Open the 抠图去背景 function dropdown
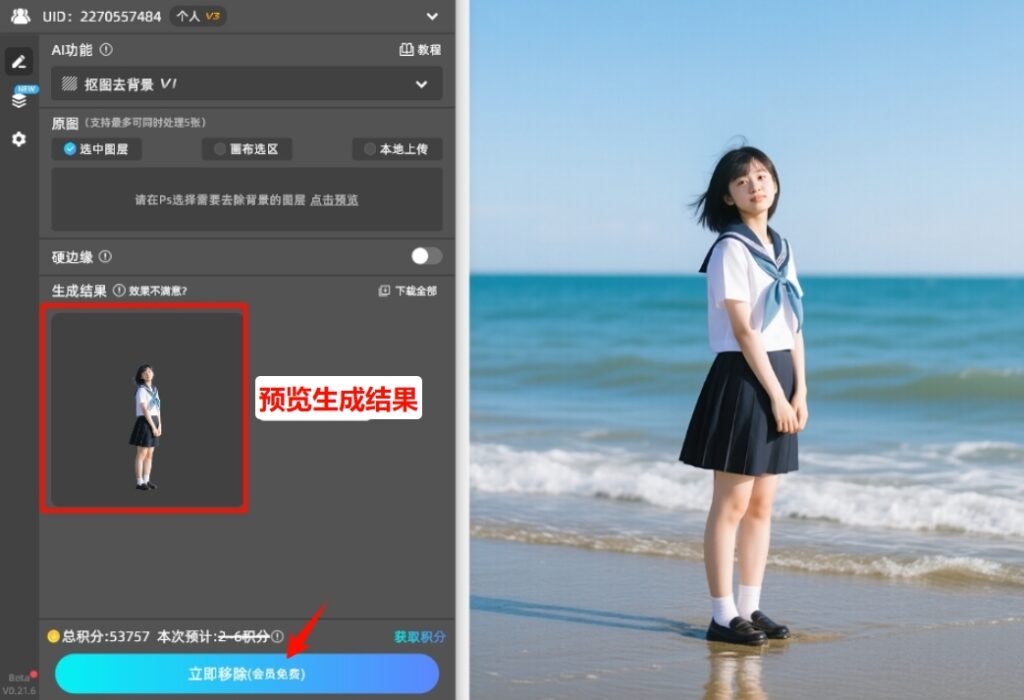Screen dimensions: 1024x700 click(246, 84)
